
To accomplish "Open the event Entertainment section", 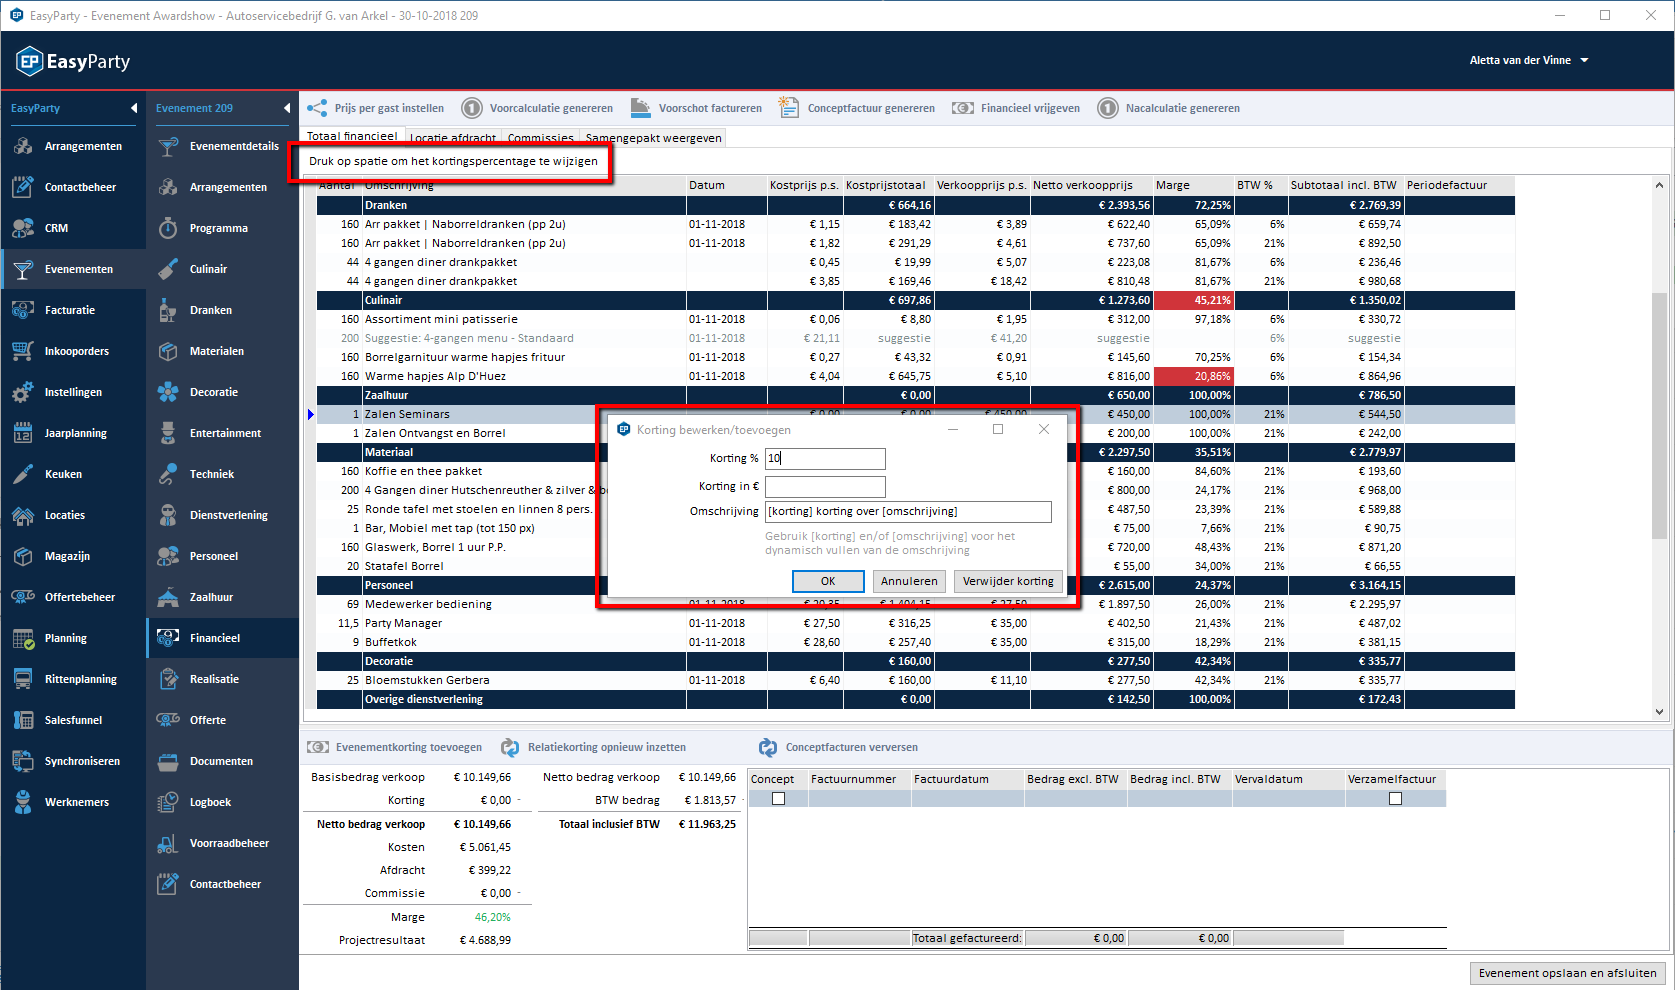I will click(222, 433).
